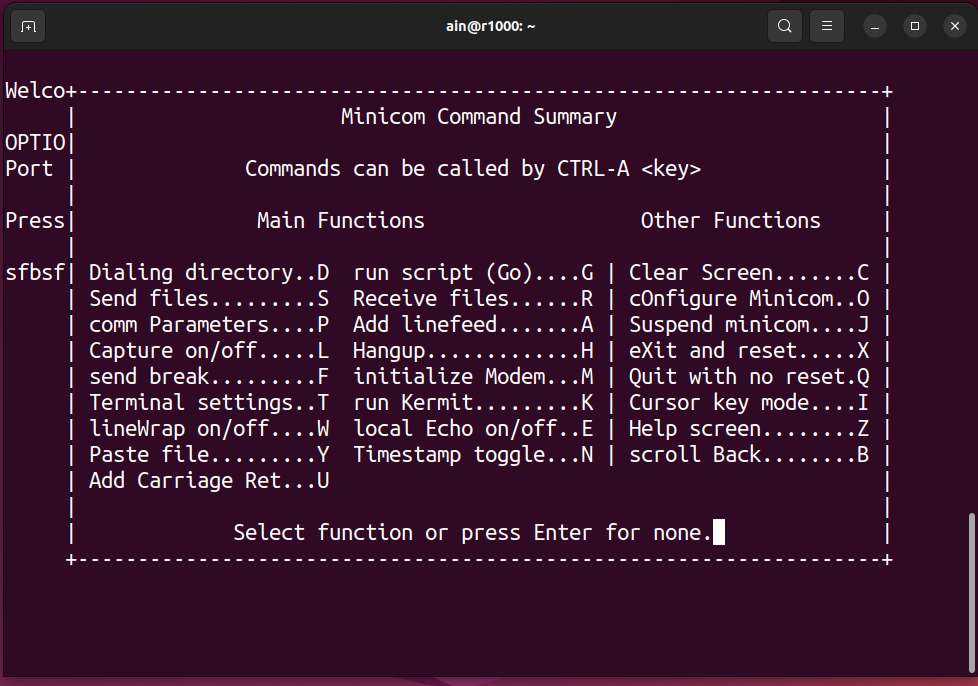Click the 'Main Functions' heading
978x686 pixels.
pyautogui.click(x=341, y=221)
